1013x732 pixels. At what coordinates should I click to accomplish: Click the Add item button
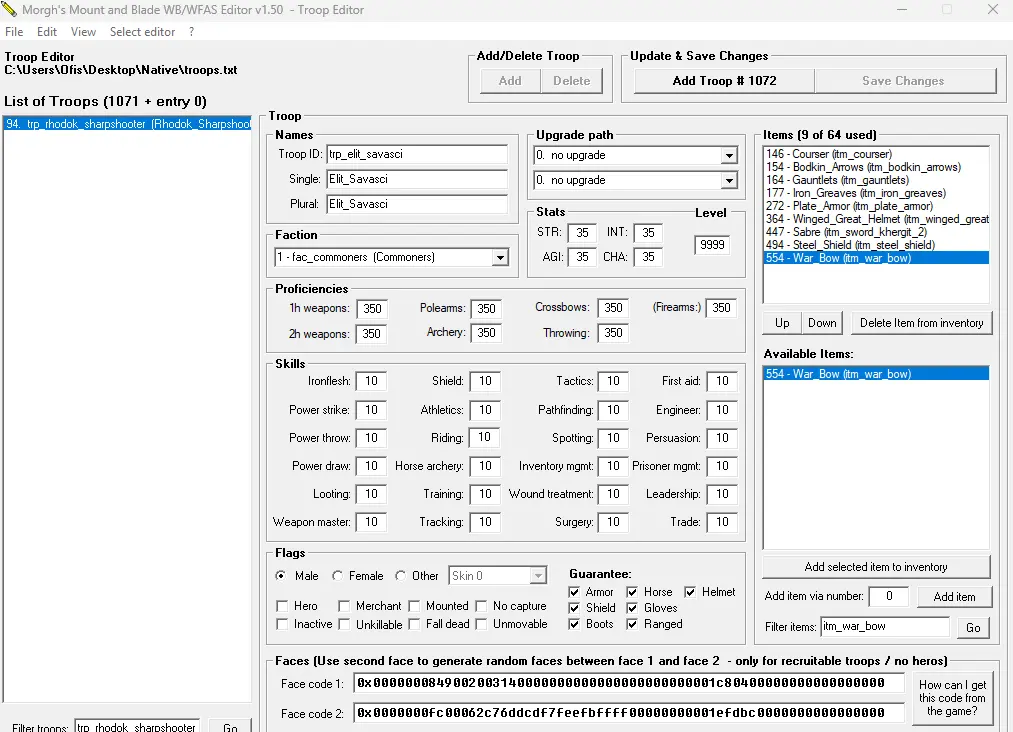954,596
